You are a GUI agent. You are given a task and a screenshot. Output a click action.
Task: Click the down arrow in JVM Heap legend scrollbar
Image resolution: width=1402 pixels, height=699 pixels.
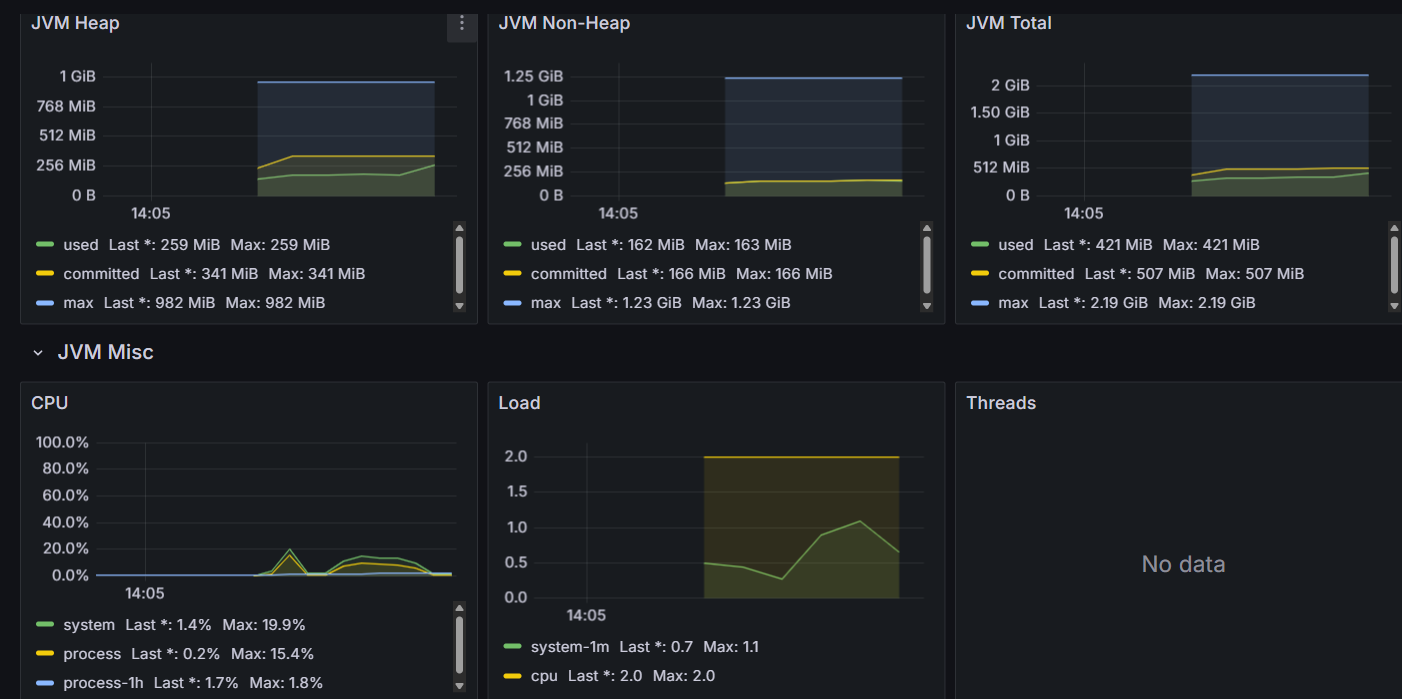[x=459, y=306]
